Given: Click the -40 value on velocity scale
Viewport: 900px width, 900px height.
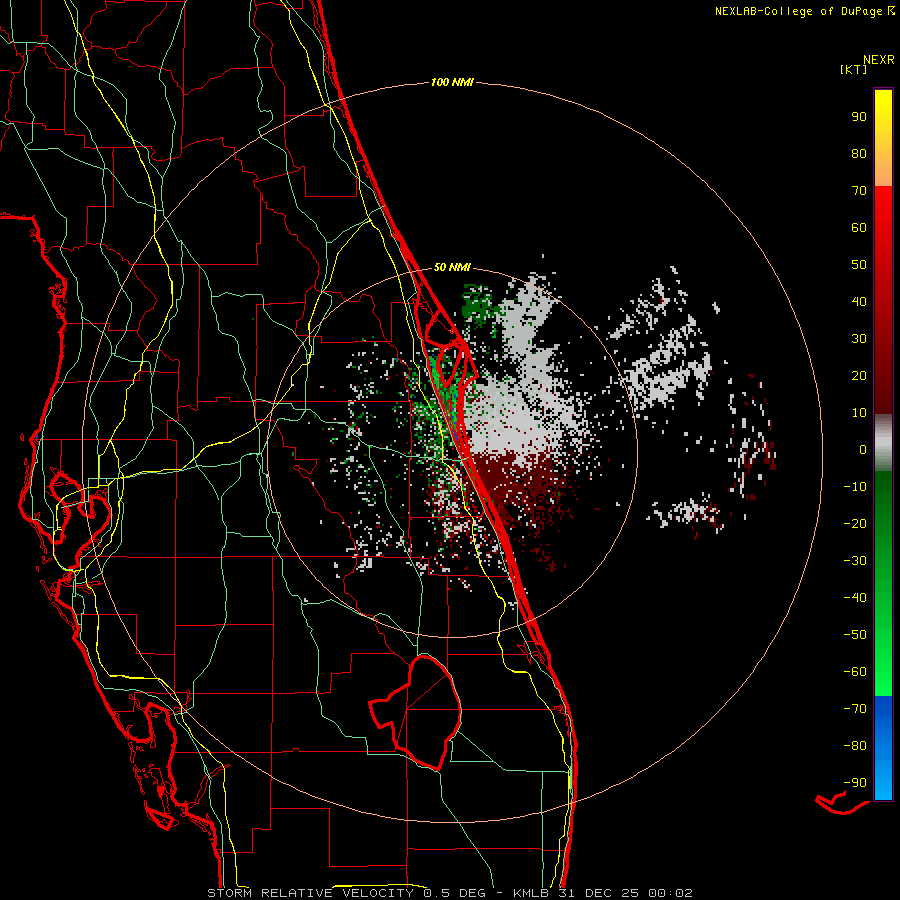Looking at the screenshot, I should click(x=855, y=598).
